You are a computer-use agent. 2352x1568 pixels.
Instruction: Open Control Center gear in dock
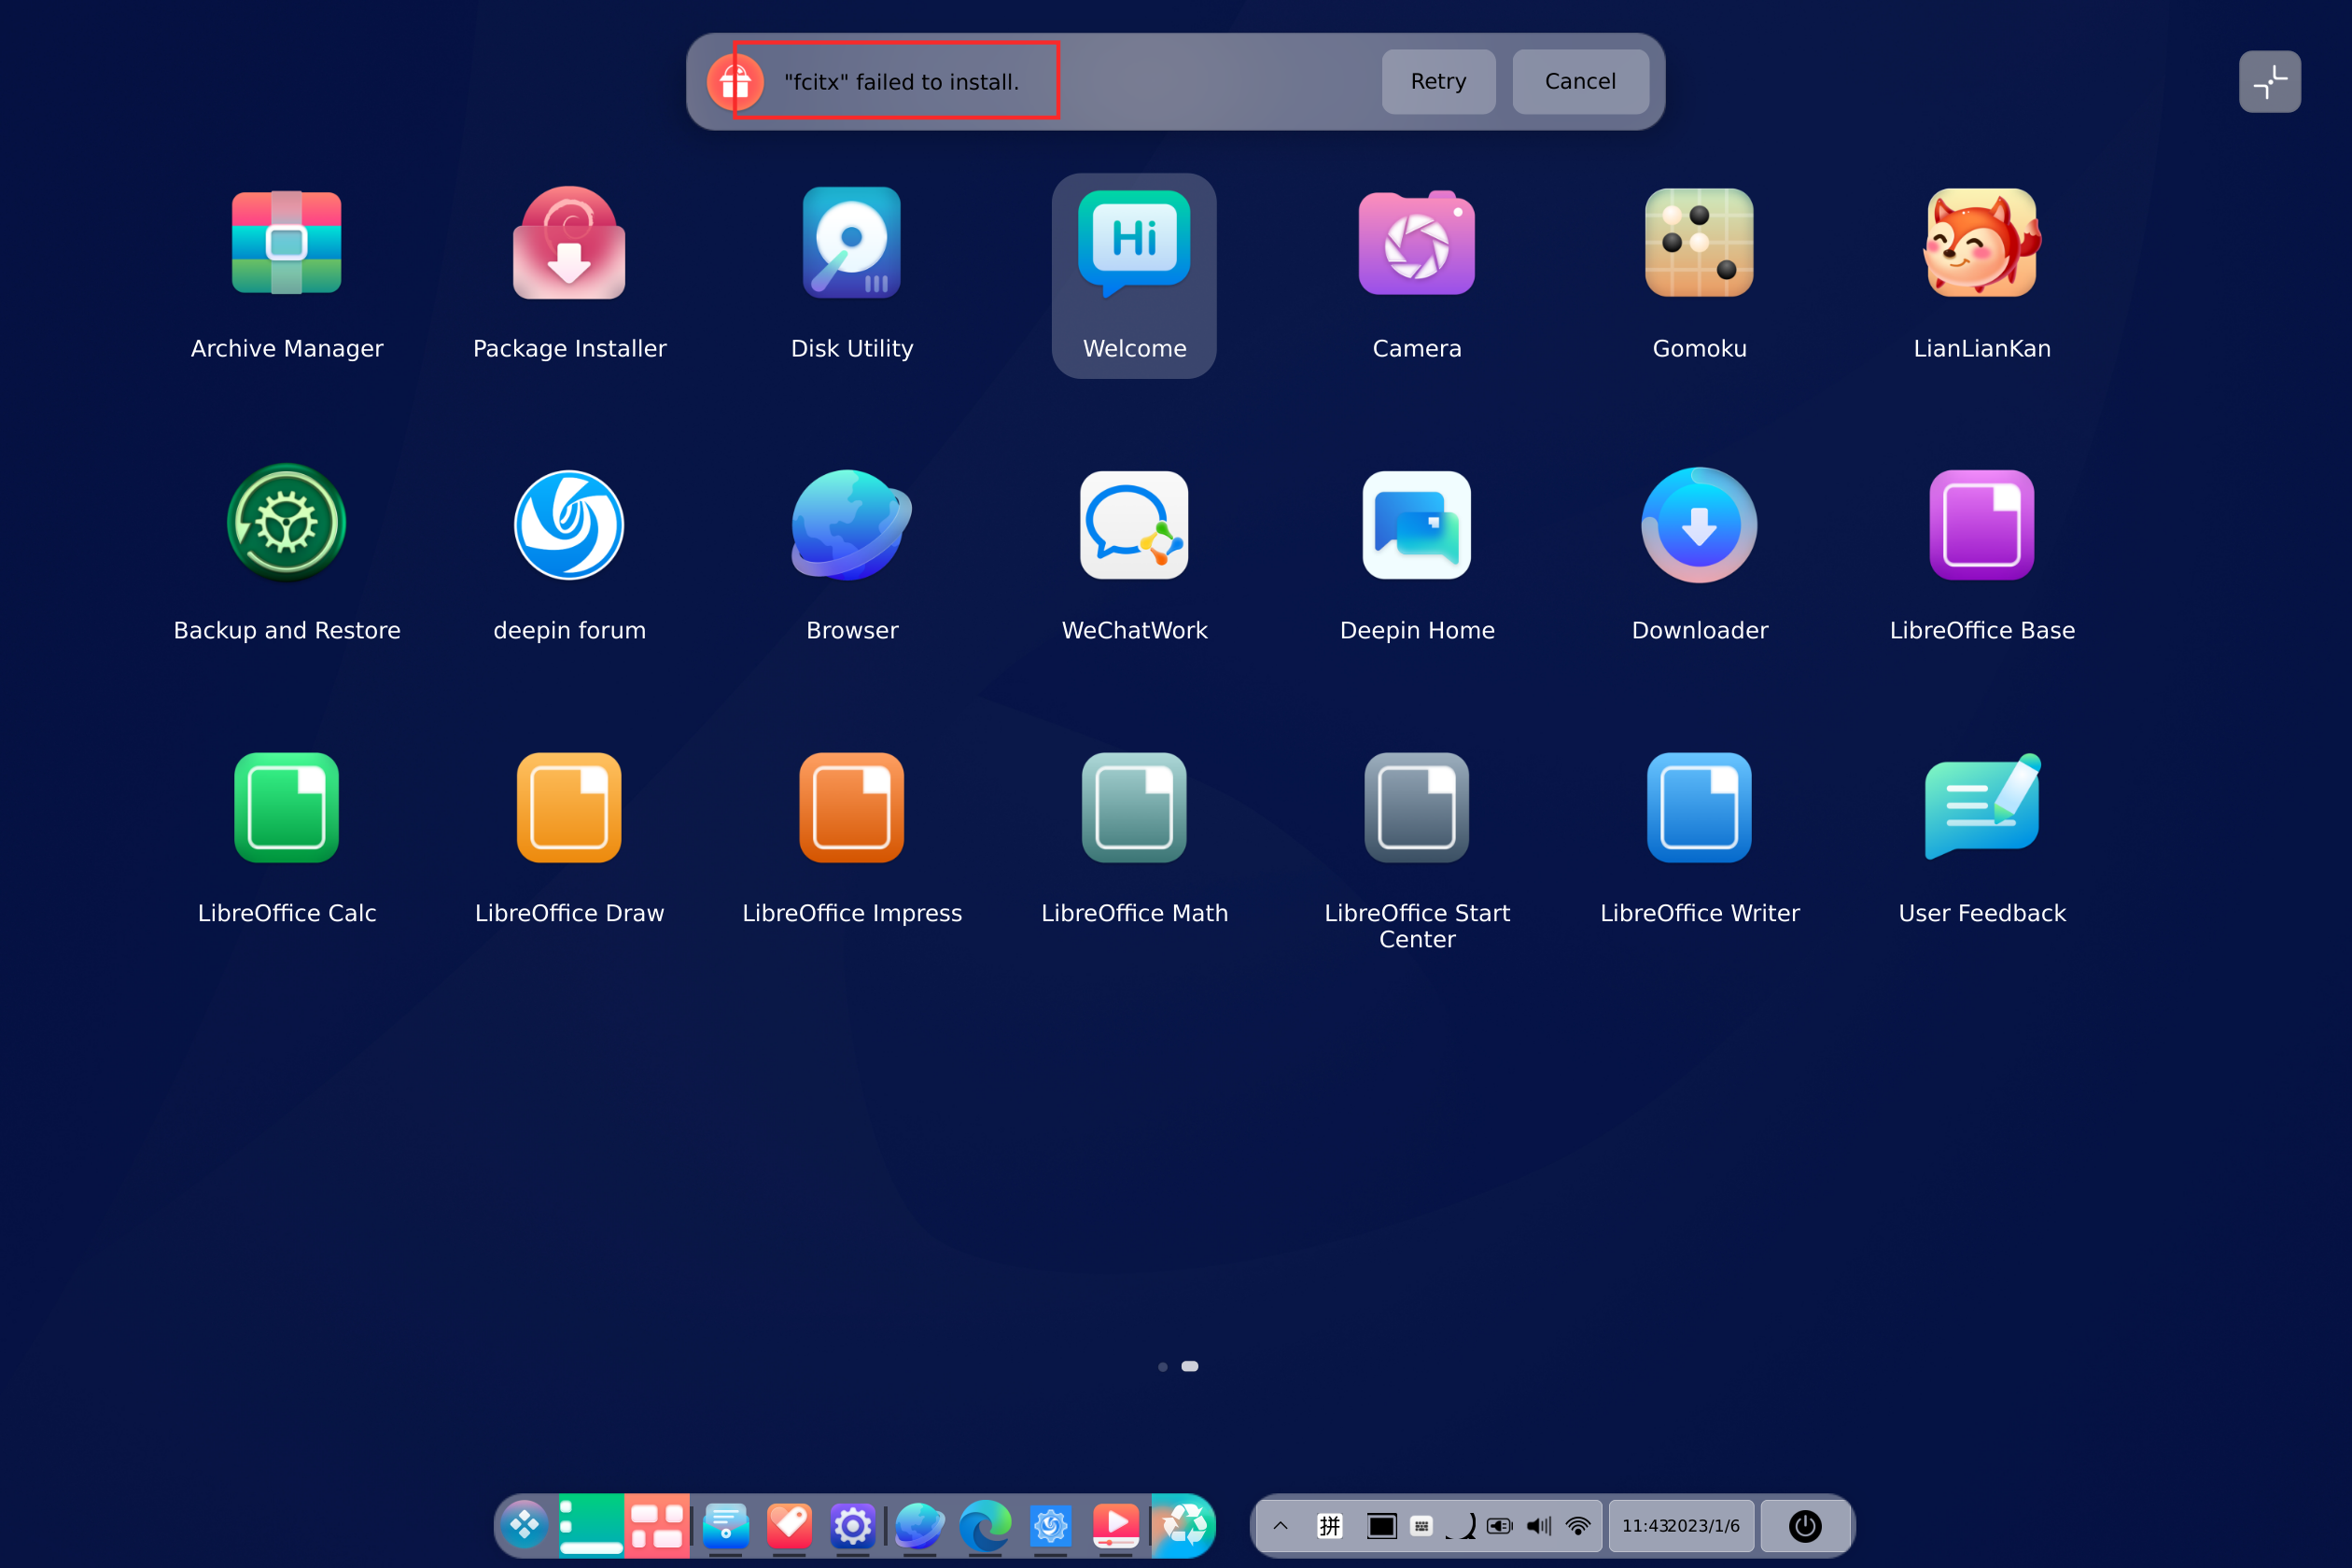852,1525
